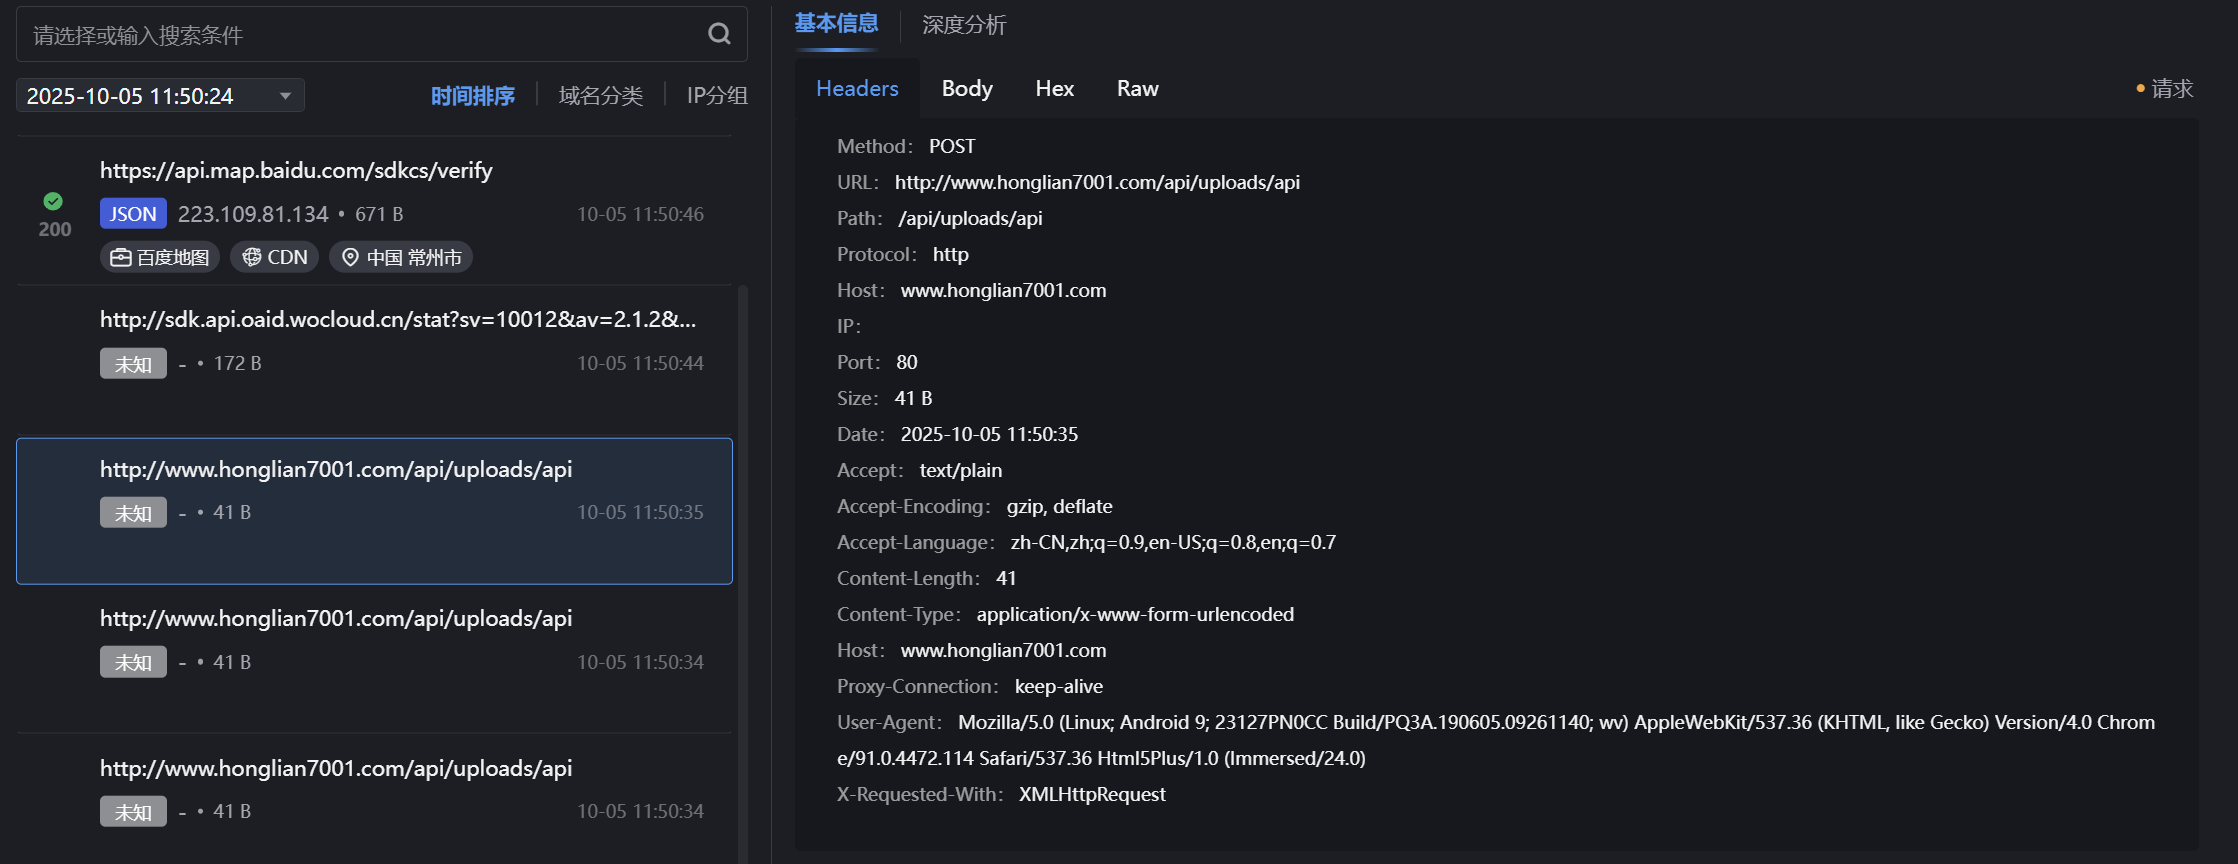2238x864 pixels.
Task: Open the Body tab
Action: pyautogui.click(x=967, y=89)
